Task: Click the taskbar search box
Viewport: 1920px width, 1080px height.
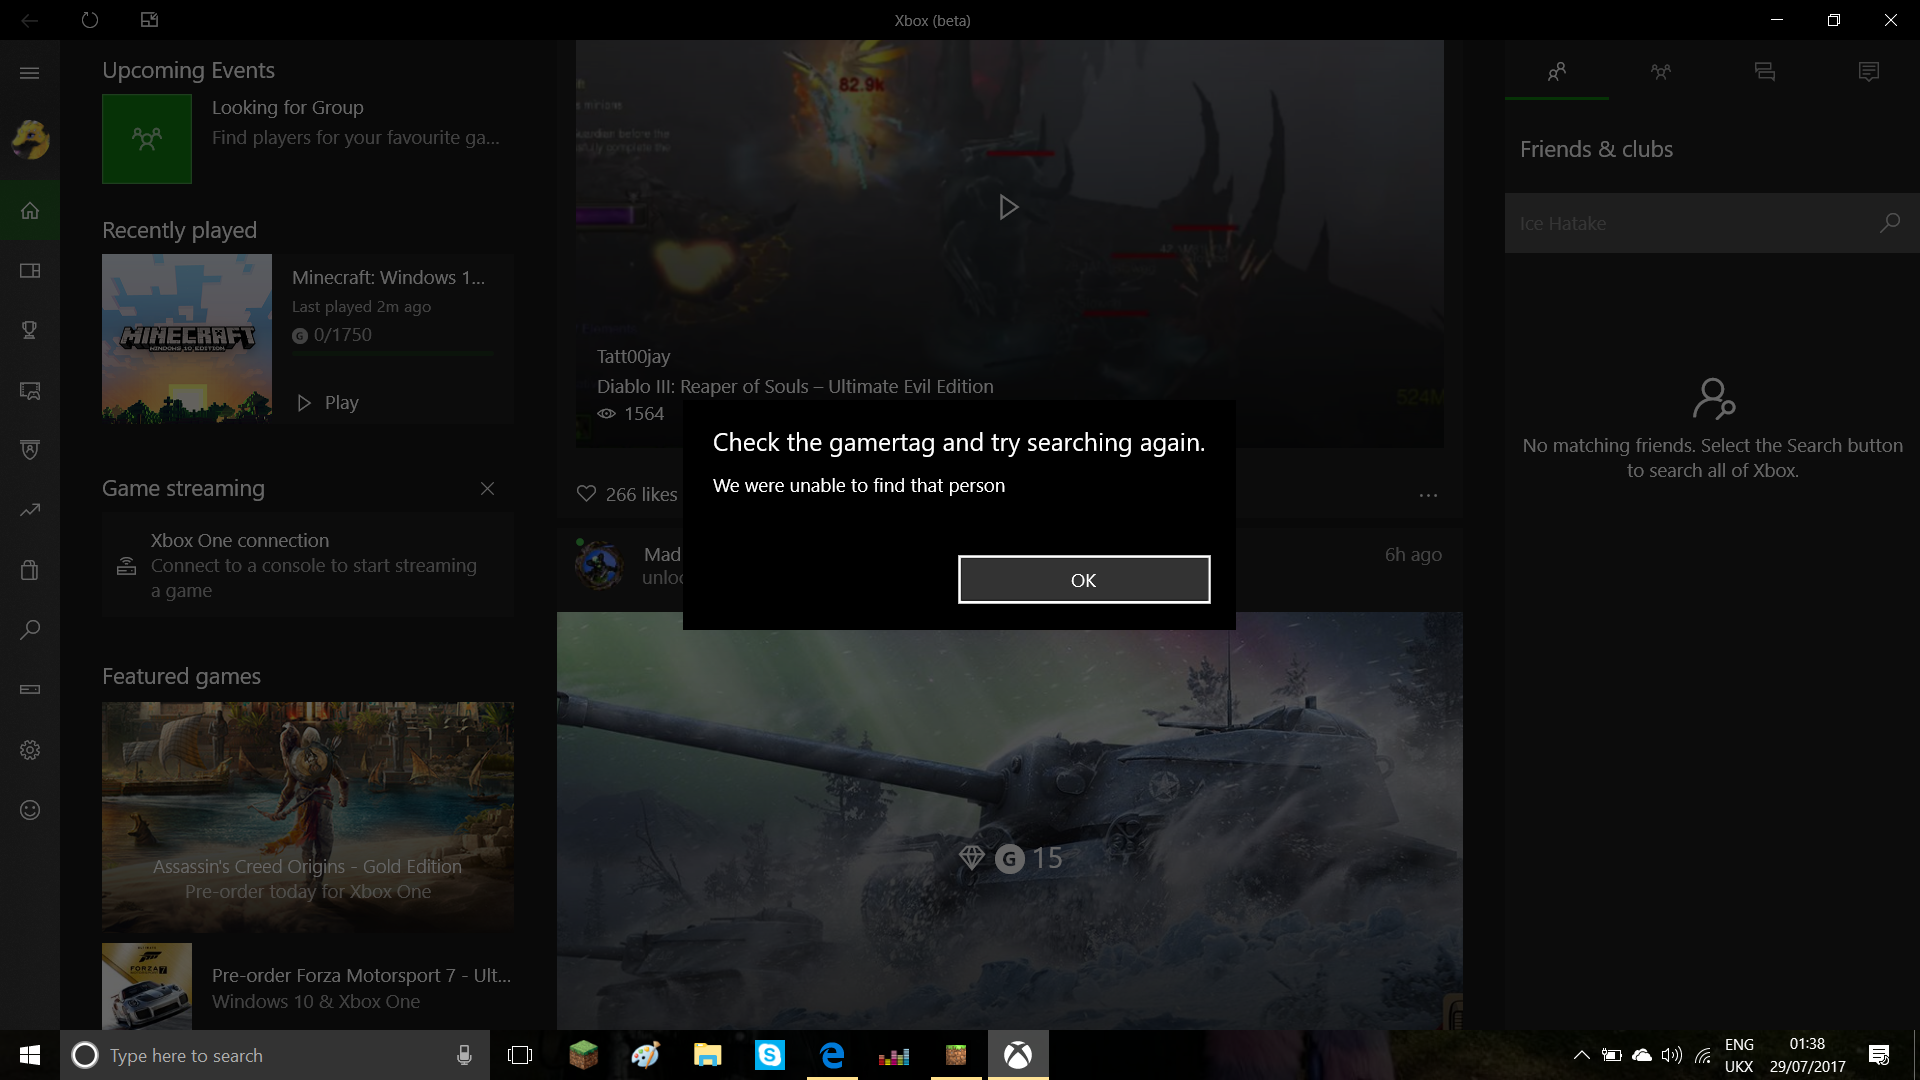Action: (x=275, y=1055)
